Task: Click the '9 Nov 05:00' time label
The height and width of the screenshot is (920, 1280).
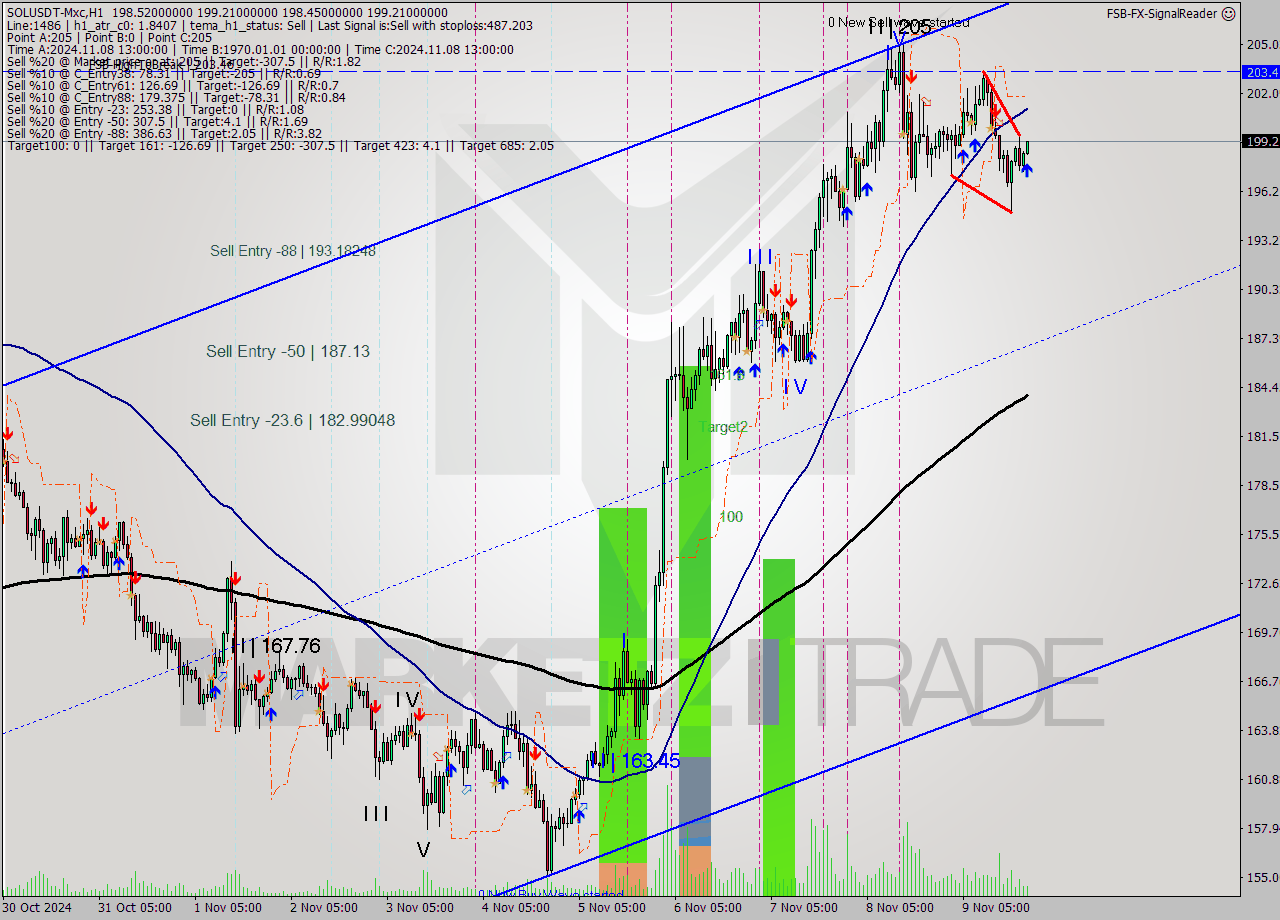Action: tap(996, 908)
